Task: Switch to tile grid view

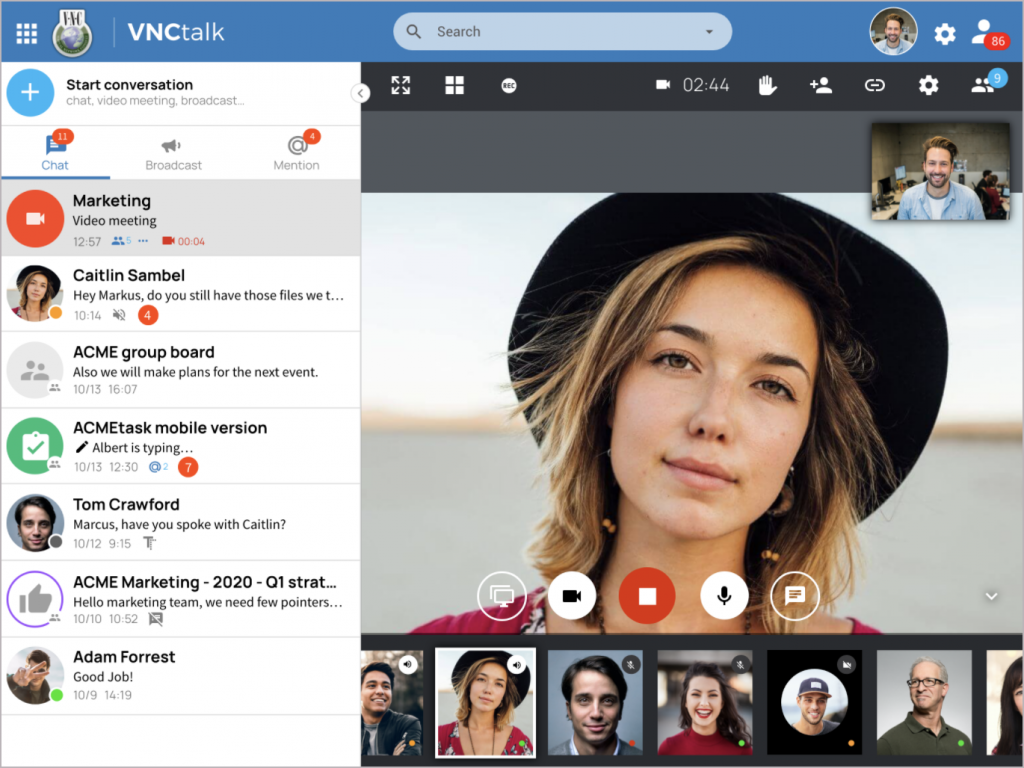Action: tap(455, 85)
